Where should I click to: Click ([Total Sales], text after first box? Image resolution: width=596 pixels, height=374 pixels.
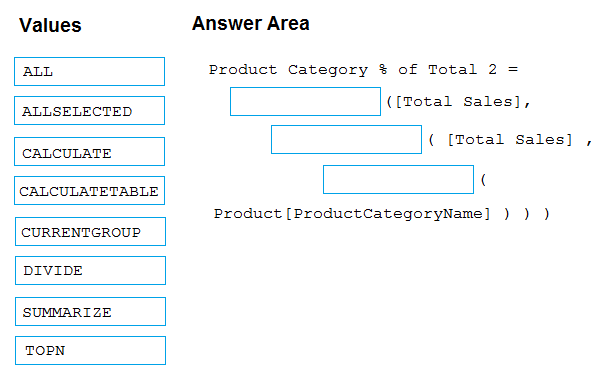click(458, 102)
